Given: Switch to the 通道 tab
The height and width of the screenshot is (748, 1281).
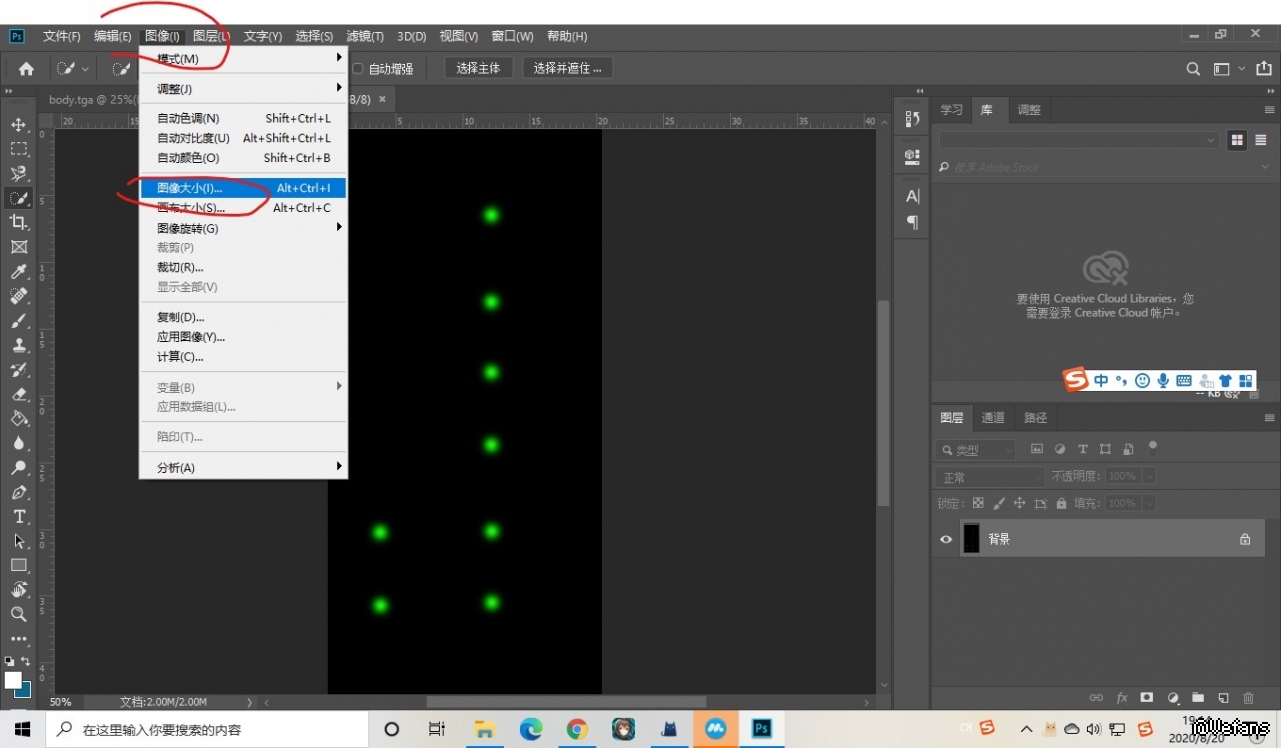Looking at the screenshot, I should [x=993, y=418].
